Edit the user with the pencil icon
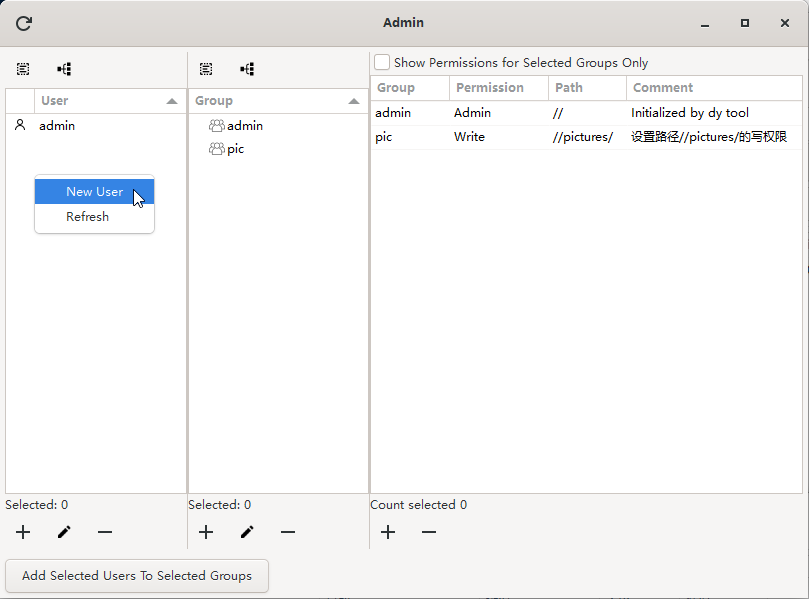The width and height of the screenshot is (809, 599). pos(64,532)
